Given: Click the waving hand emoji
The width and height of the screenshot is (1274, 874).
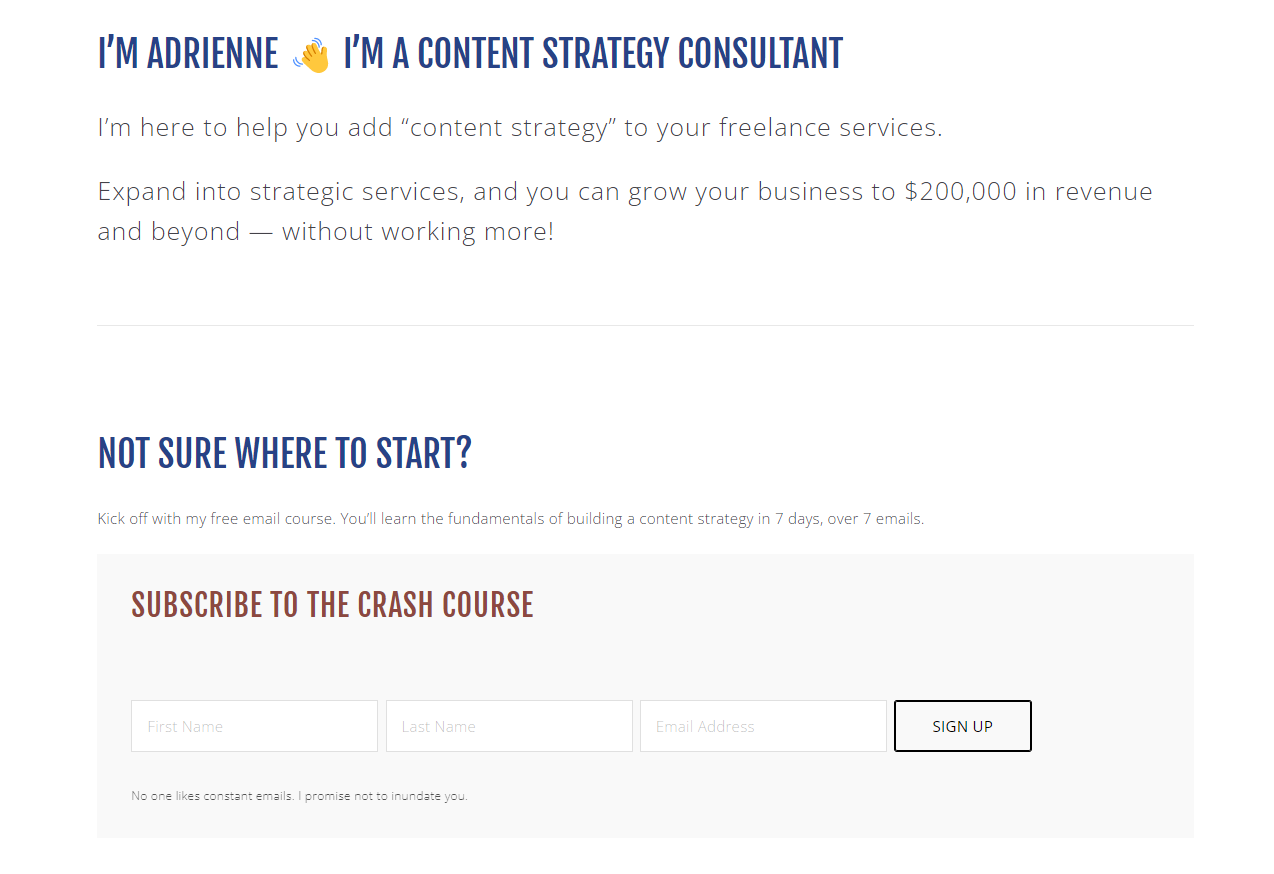Looking at the screenshot, I should click(312, 56).
